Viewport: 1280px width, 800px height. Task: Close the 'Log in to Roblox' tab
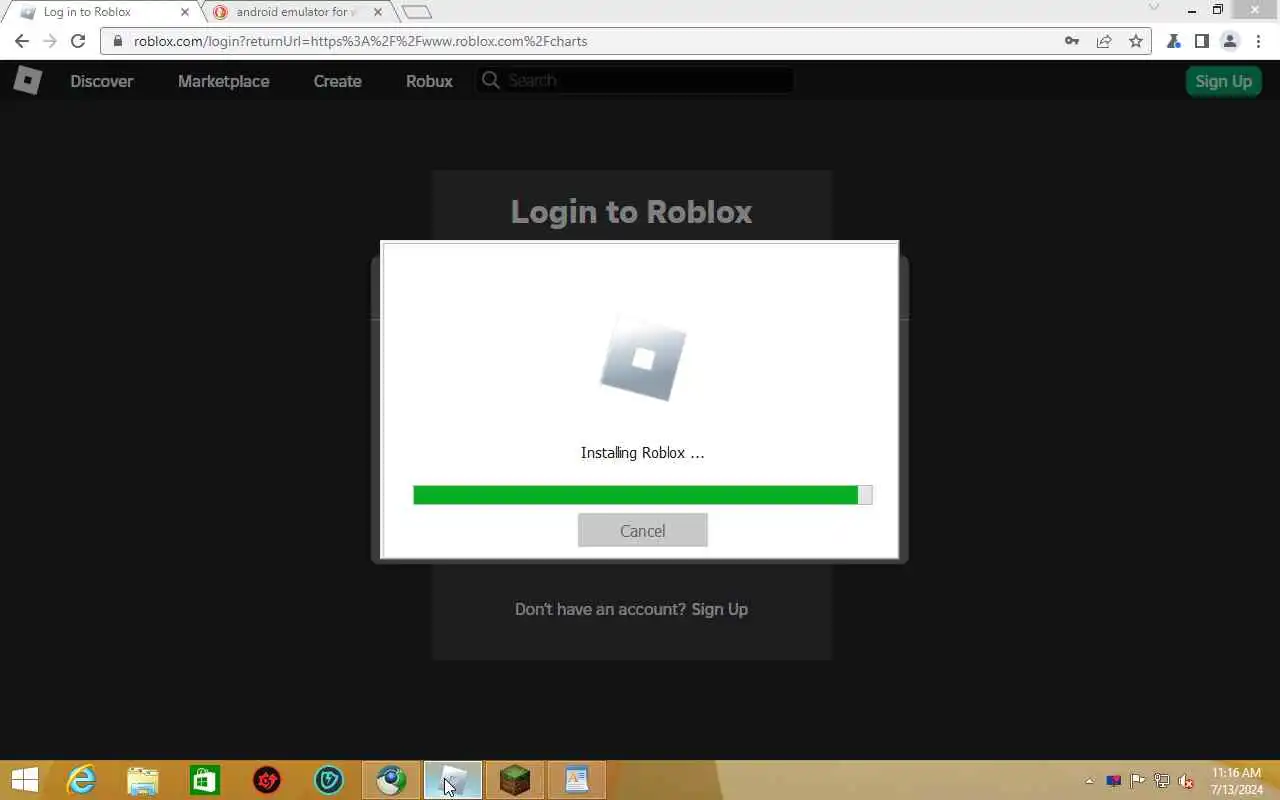pos(185,12)
